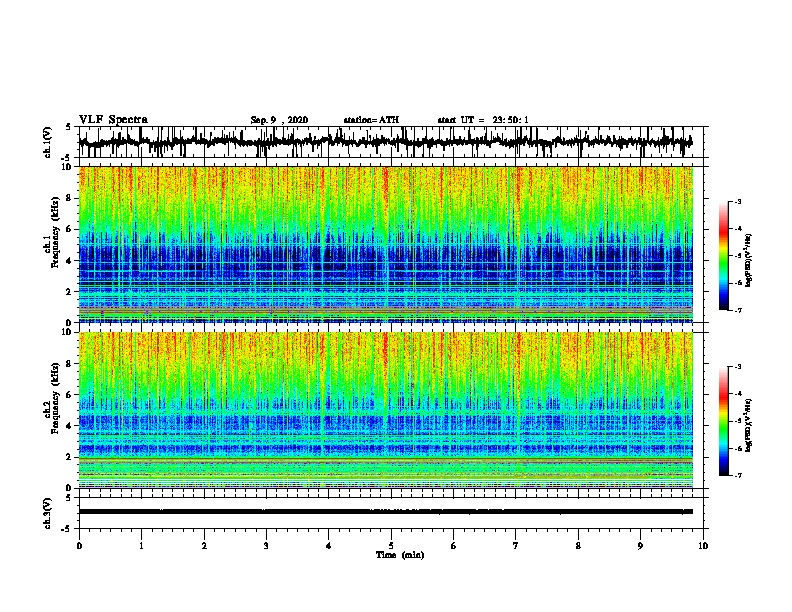This screenshot has width=792, height=612.
Task: Click the "-5" tick on ch.2 color bar
Action: click(738, 422)
